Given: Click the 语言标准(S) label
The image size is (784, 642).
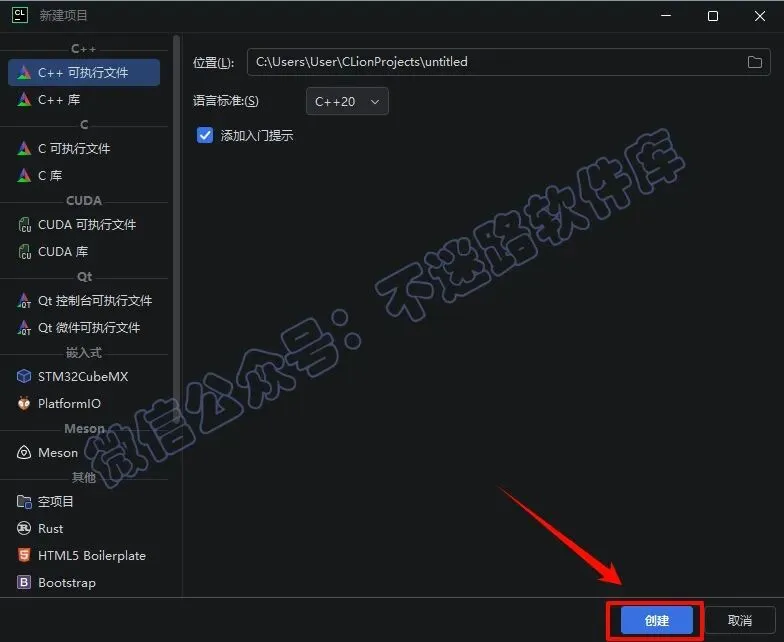Looking at the screenshot, I should pyautogui.click(x=226, y=101).
